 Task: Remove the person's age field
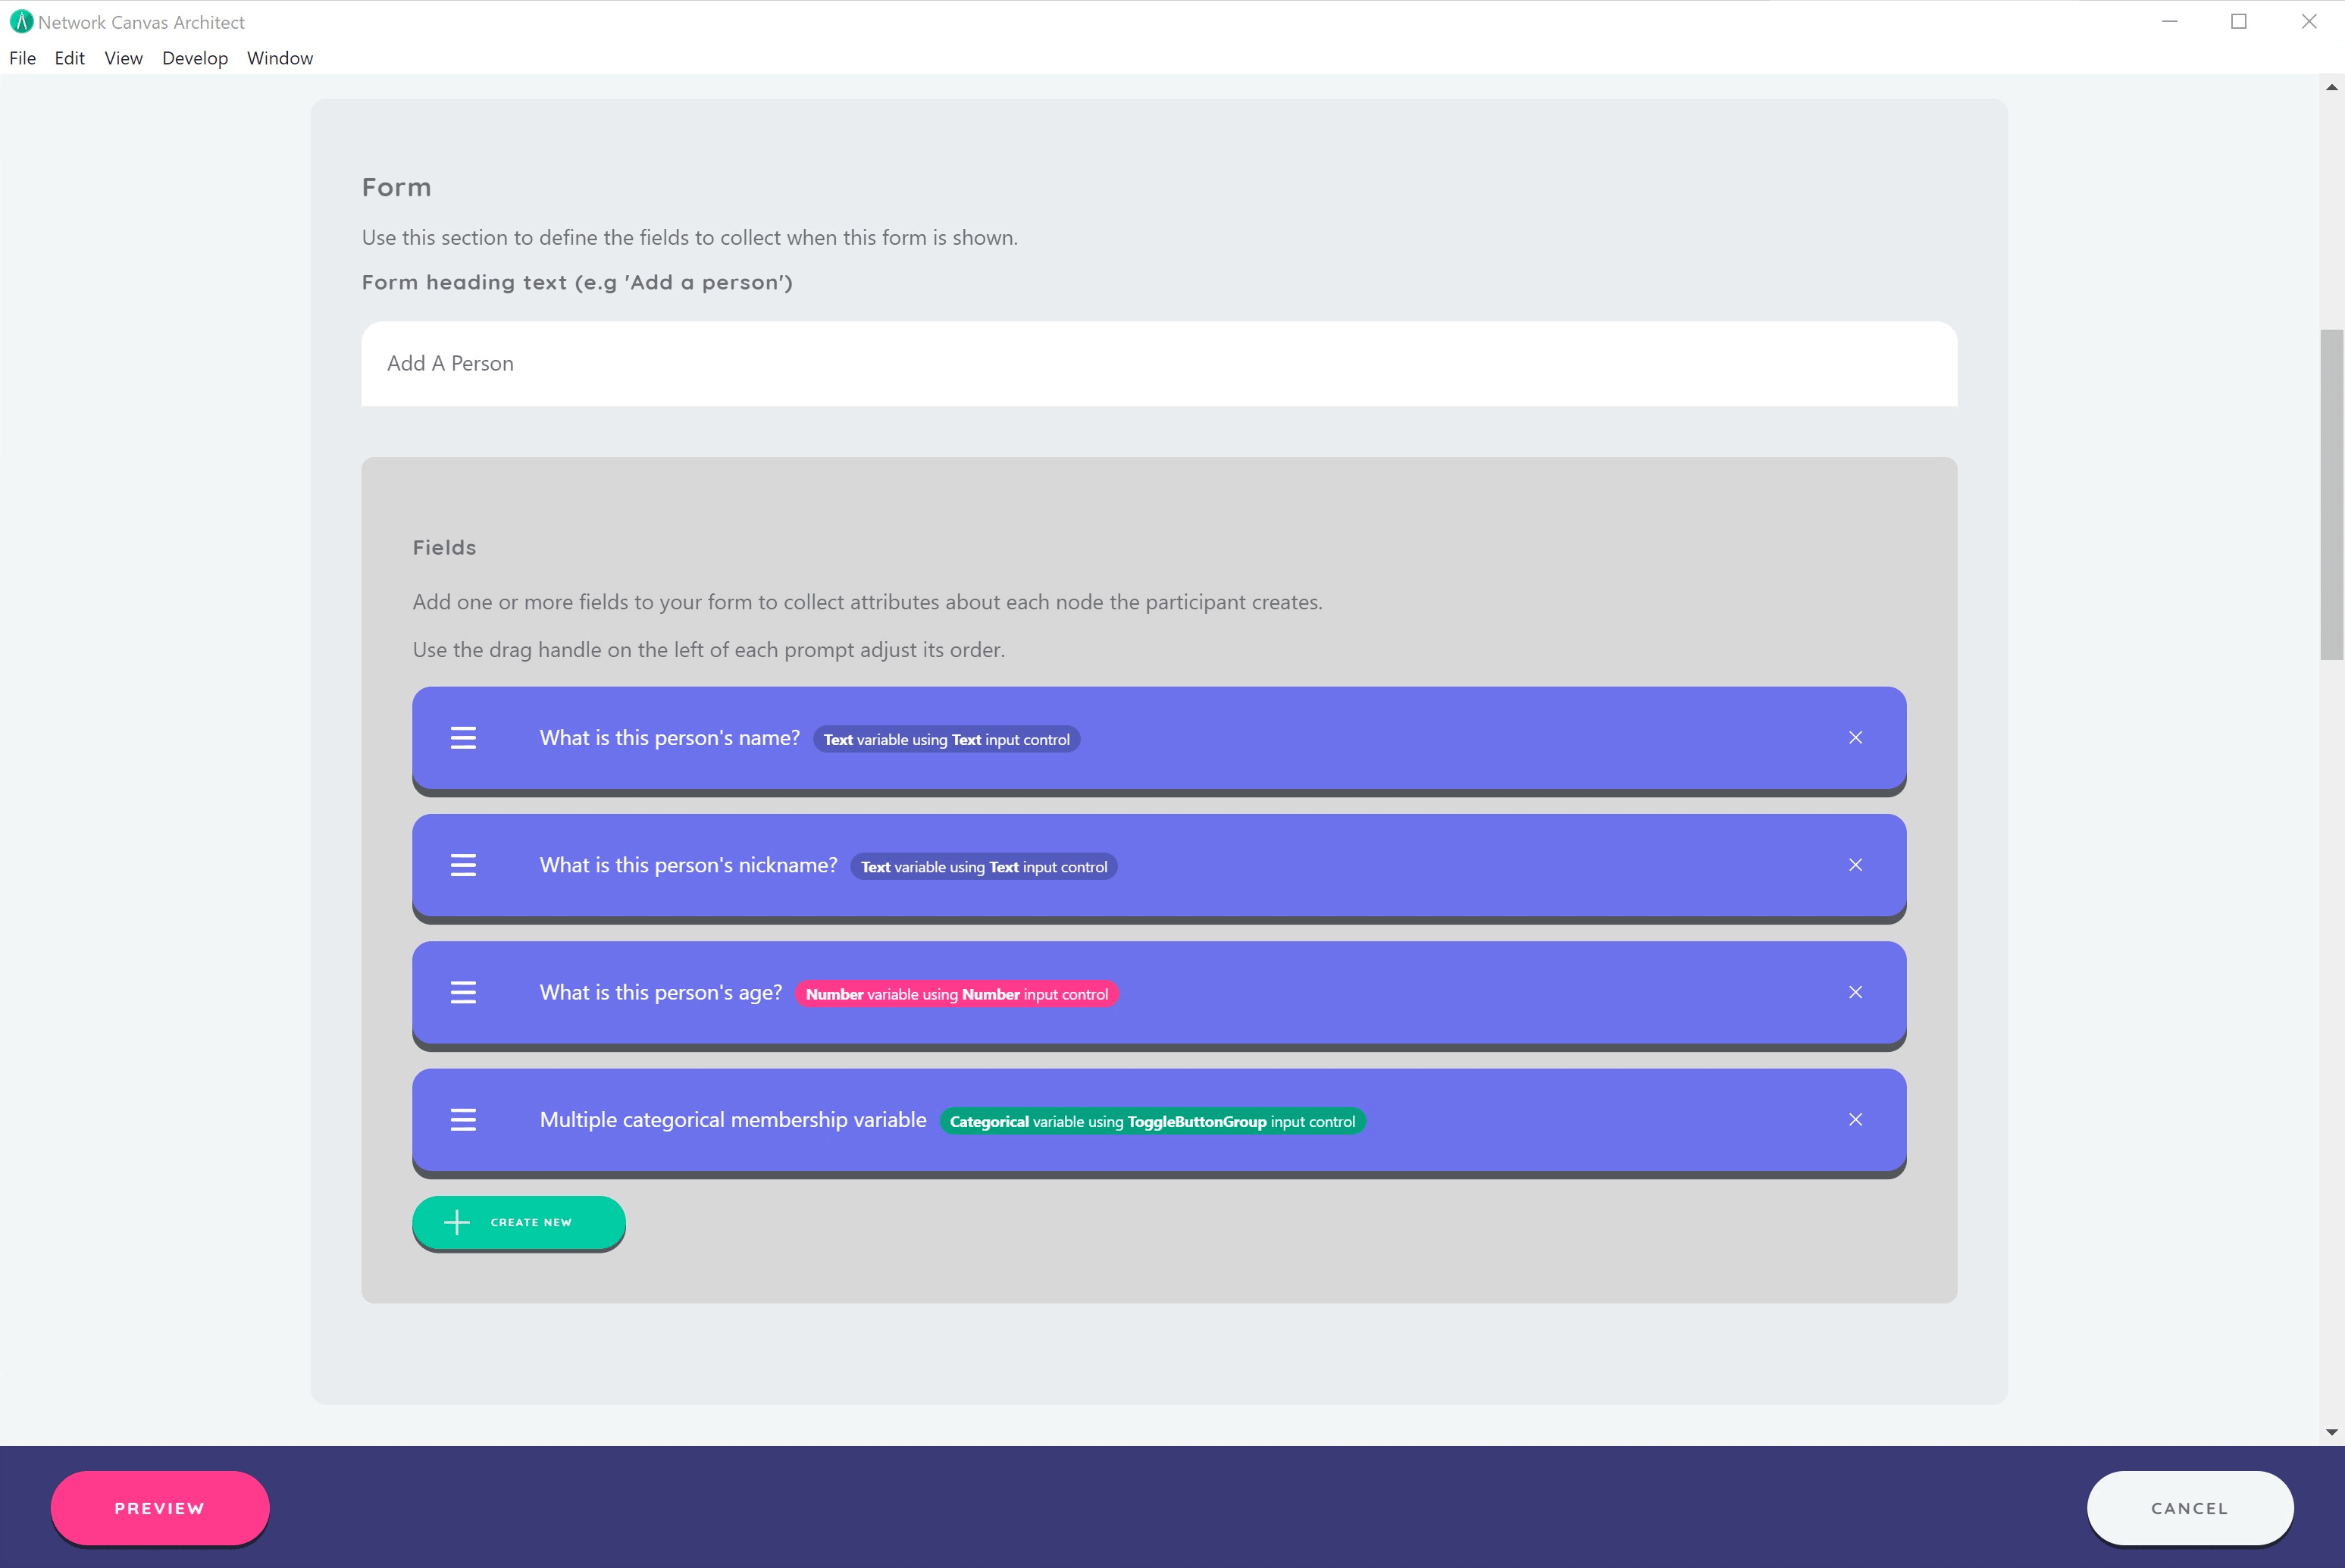pos(1855,992)
